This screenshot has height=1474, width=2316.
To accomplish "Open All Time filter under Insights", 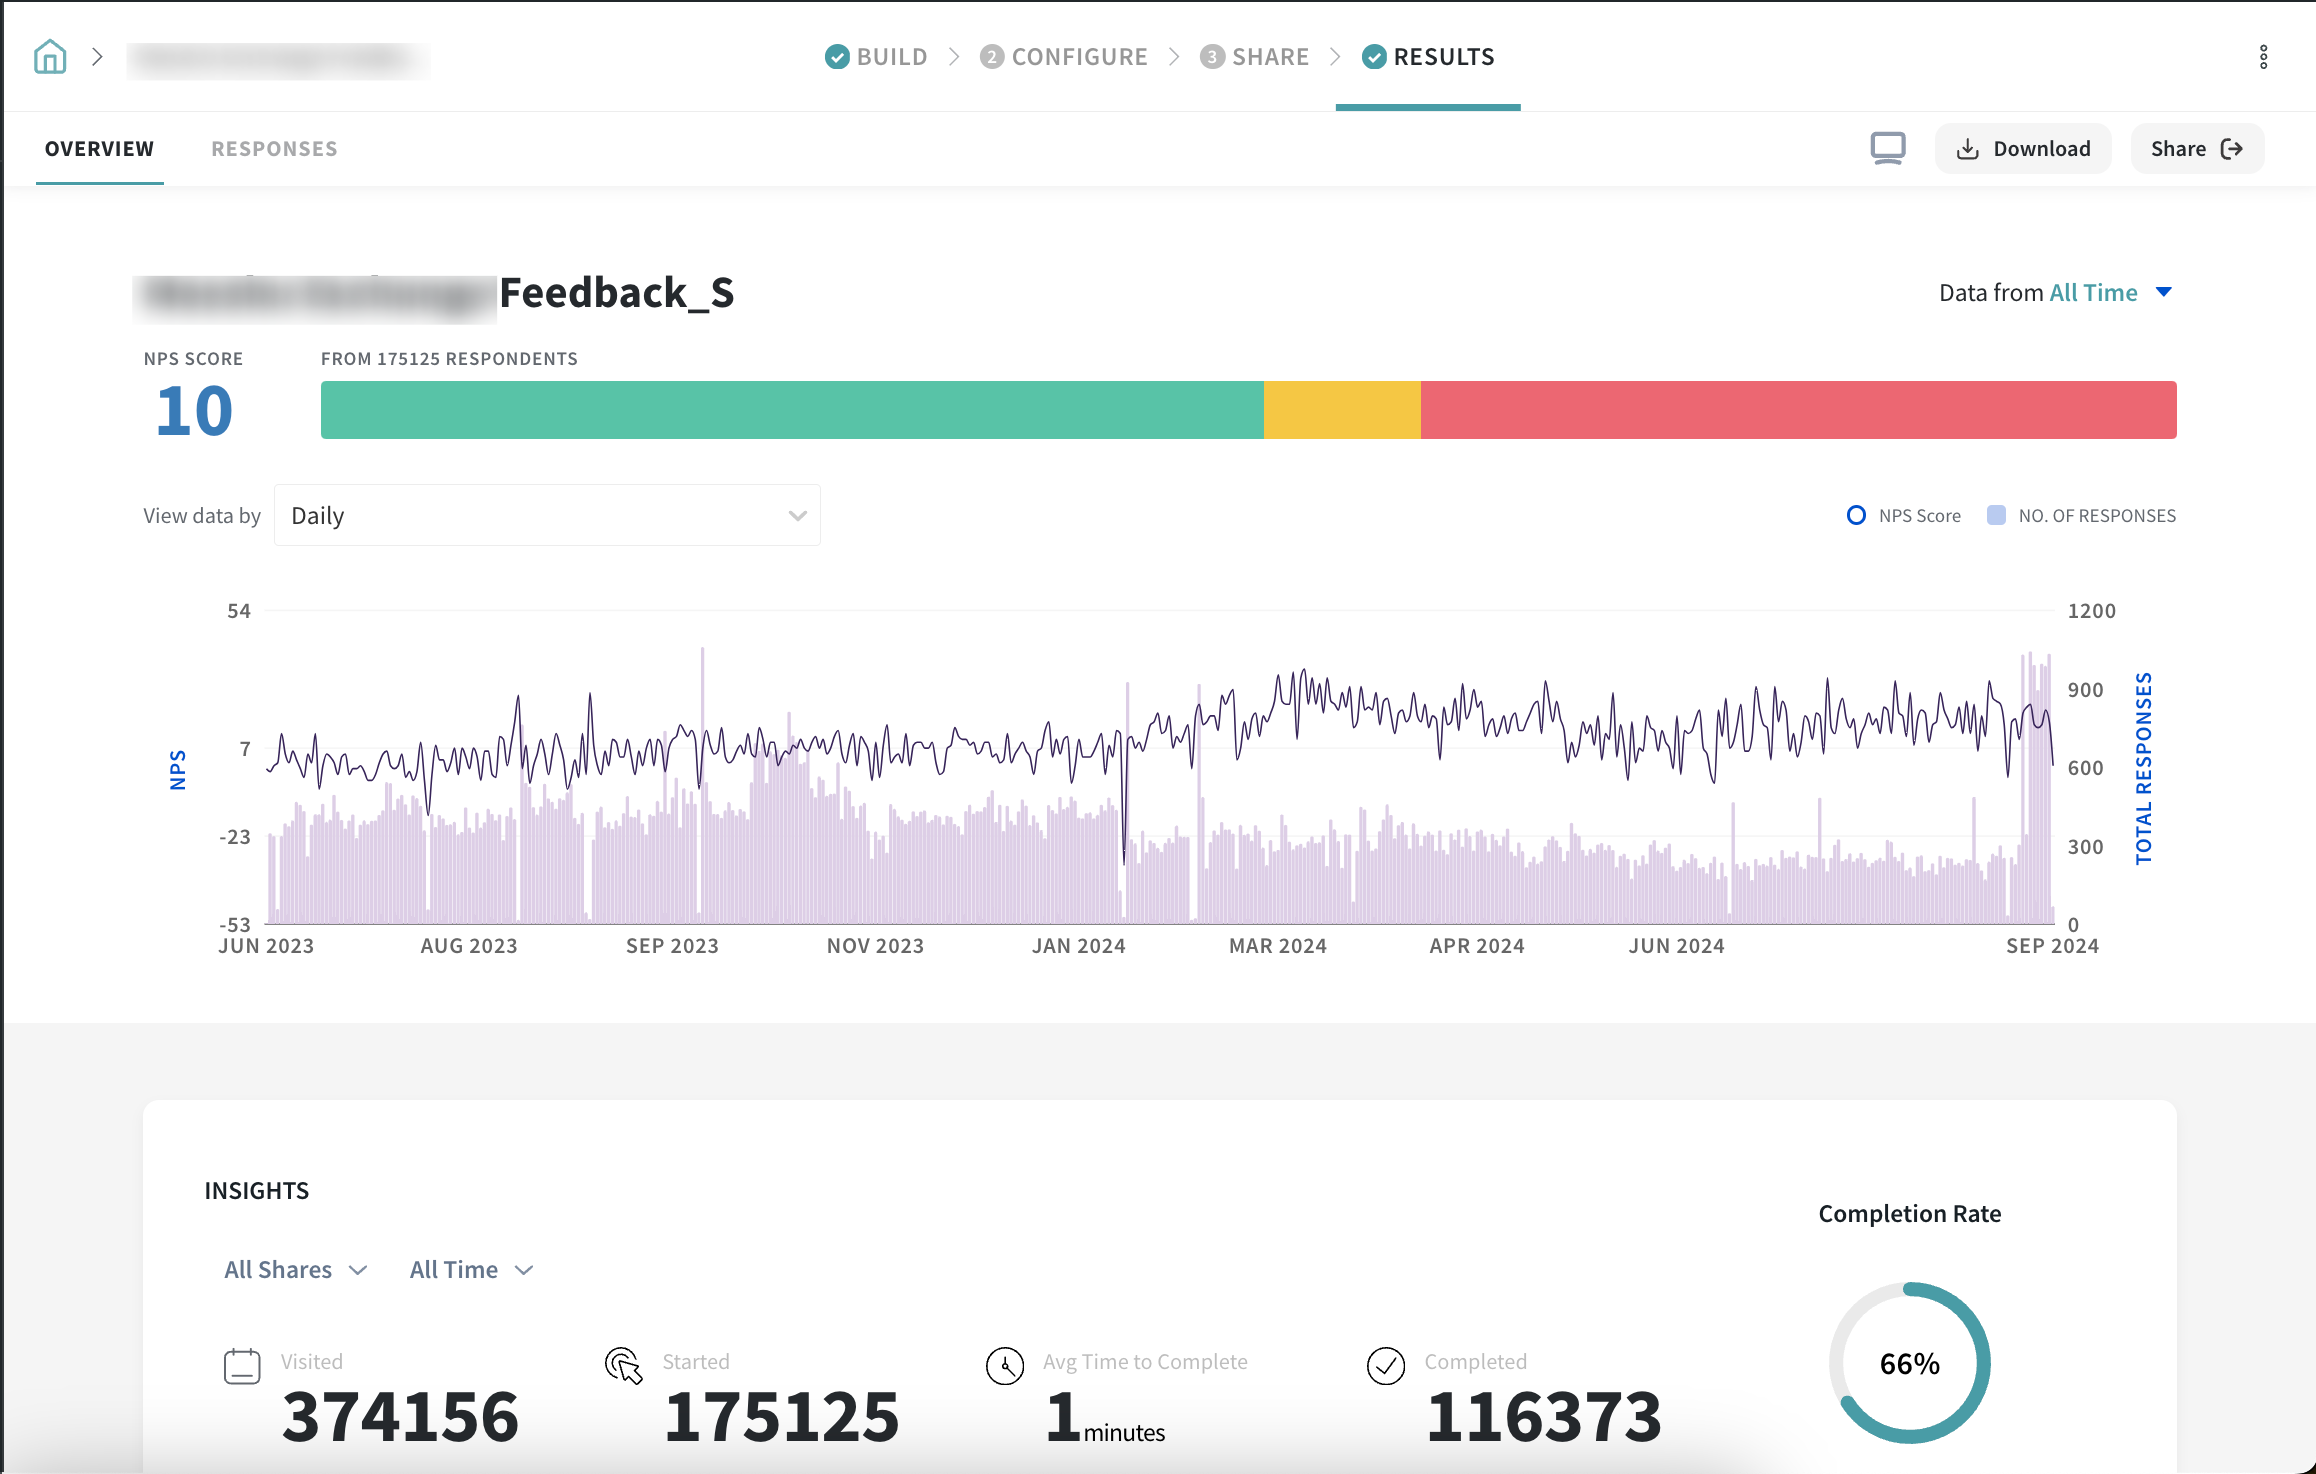I will [470, 1270].
